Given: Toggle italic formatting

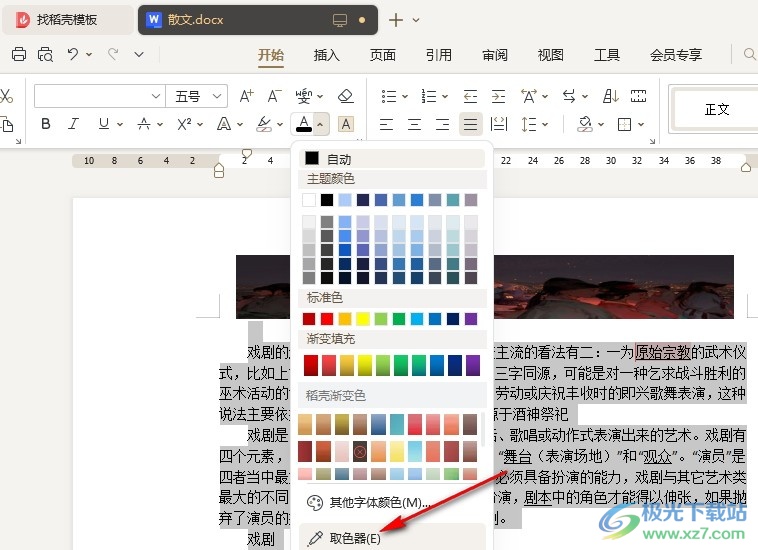Looking at the screenshot, I should pyautogui.click(x=74, y=125).
